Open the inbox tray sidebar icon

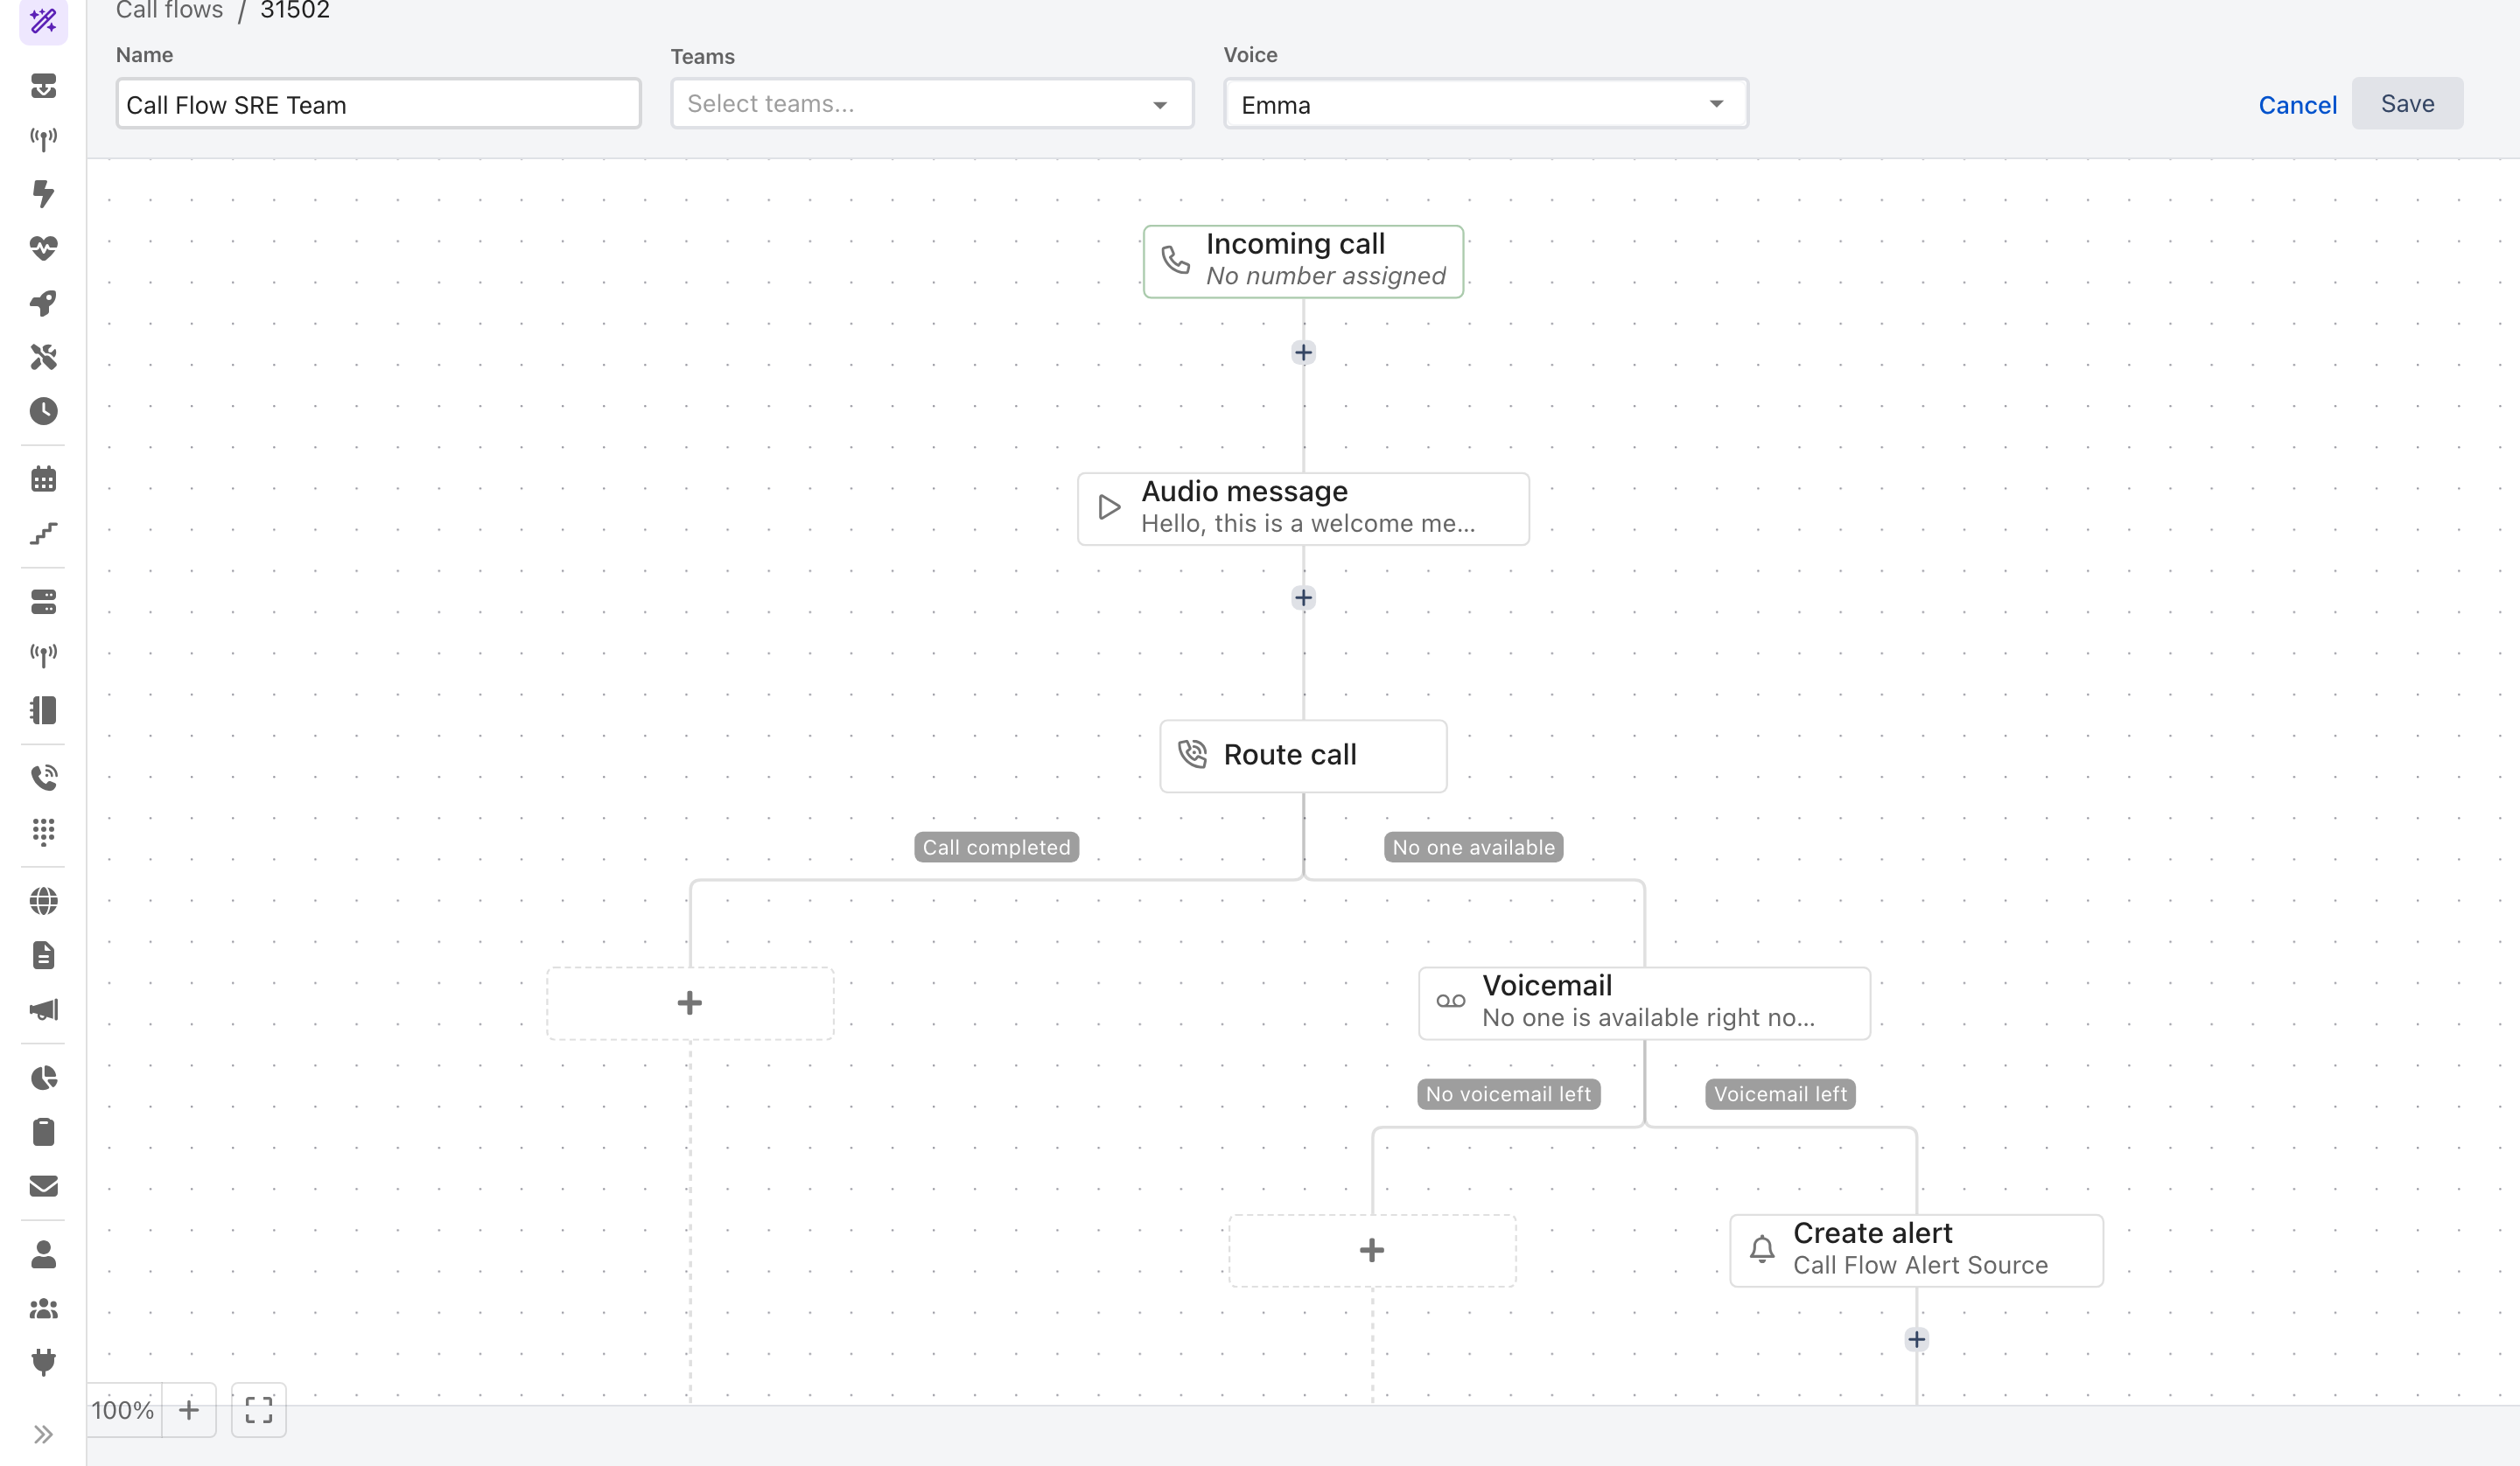tap(43, 86)
